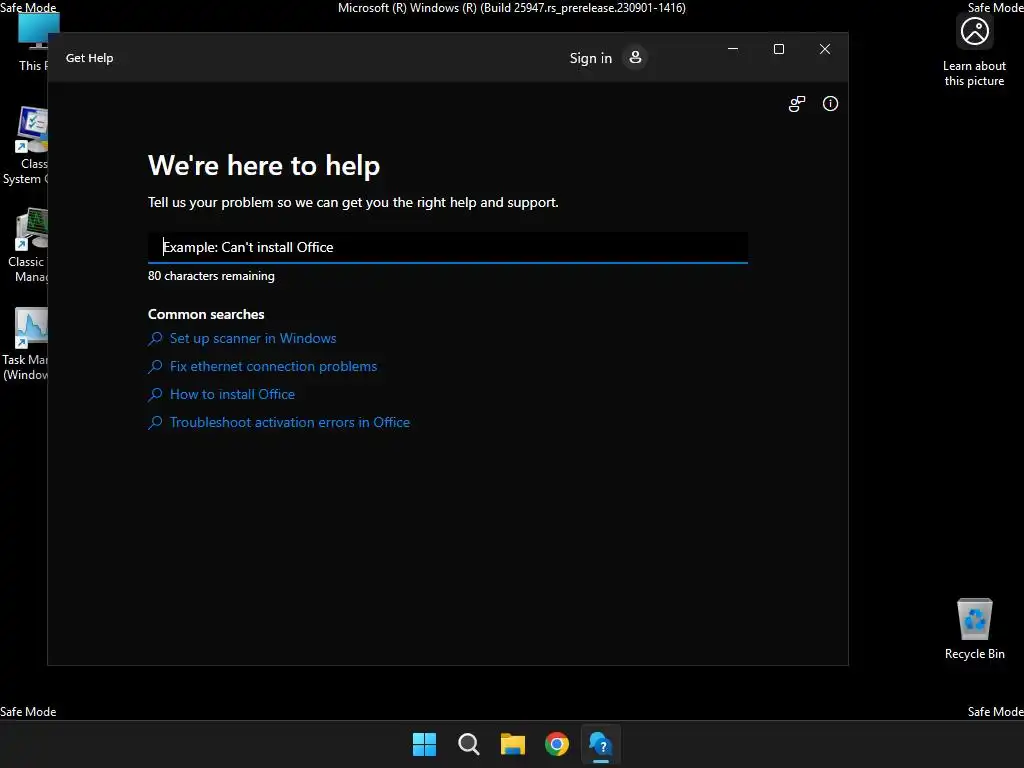Select the Recycle Bin desktop icon

pos(974,629)
